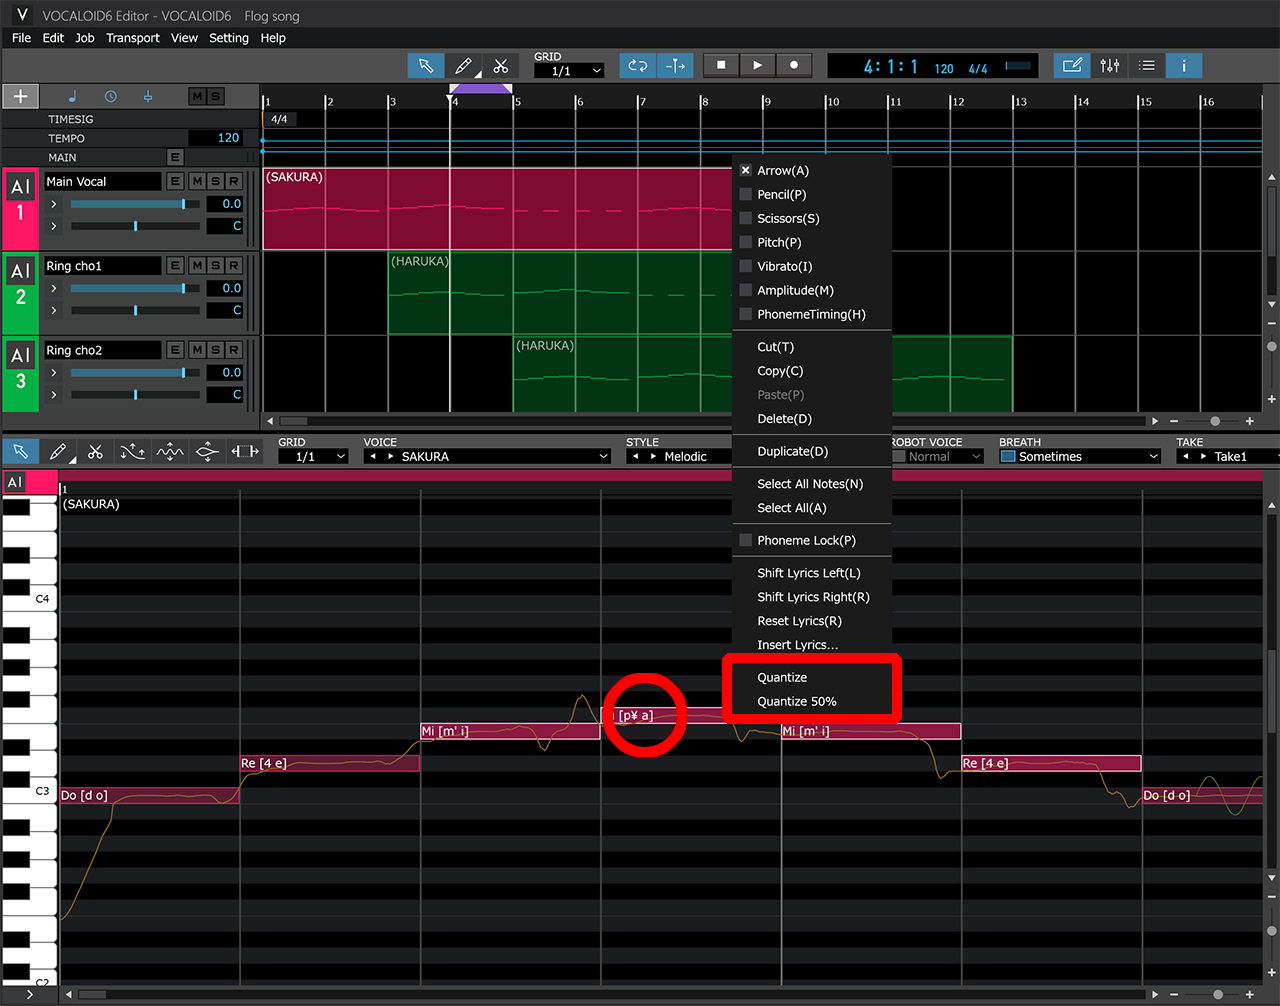This screenshot has width=1280, height=1006.
Task: Select the Pitch editing tool icon
Action: point(133,451)
